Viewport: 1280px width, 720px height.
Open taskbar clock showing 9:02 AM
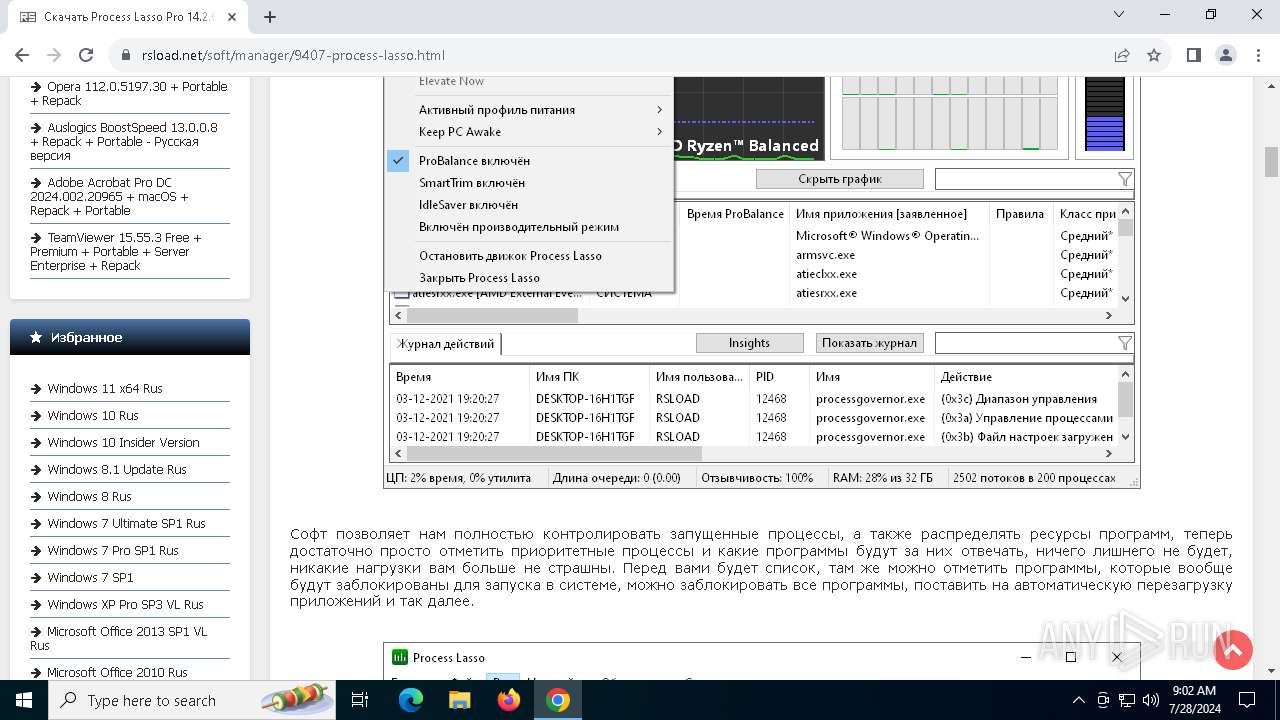1193,700
